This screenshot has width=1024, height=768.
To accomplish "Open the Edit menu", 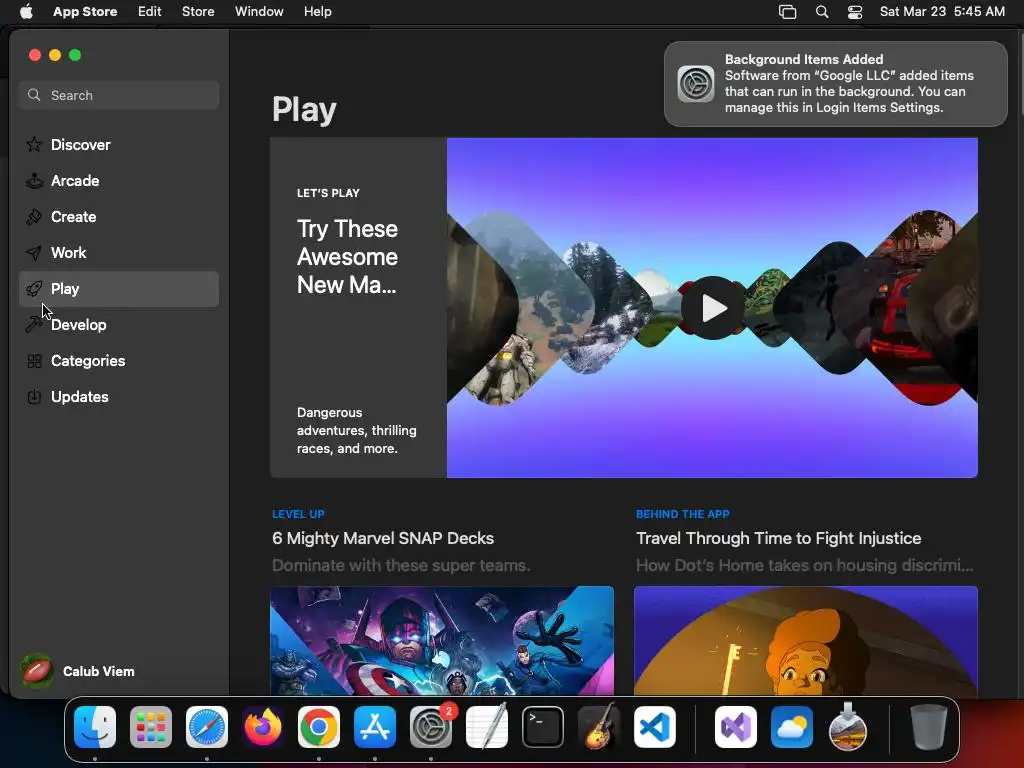I will (150, 11).
